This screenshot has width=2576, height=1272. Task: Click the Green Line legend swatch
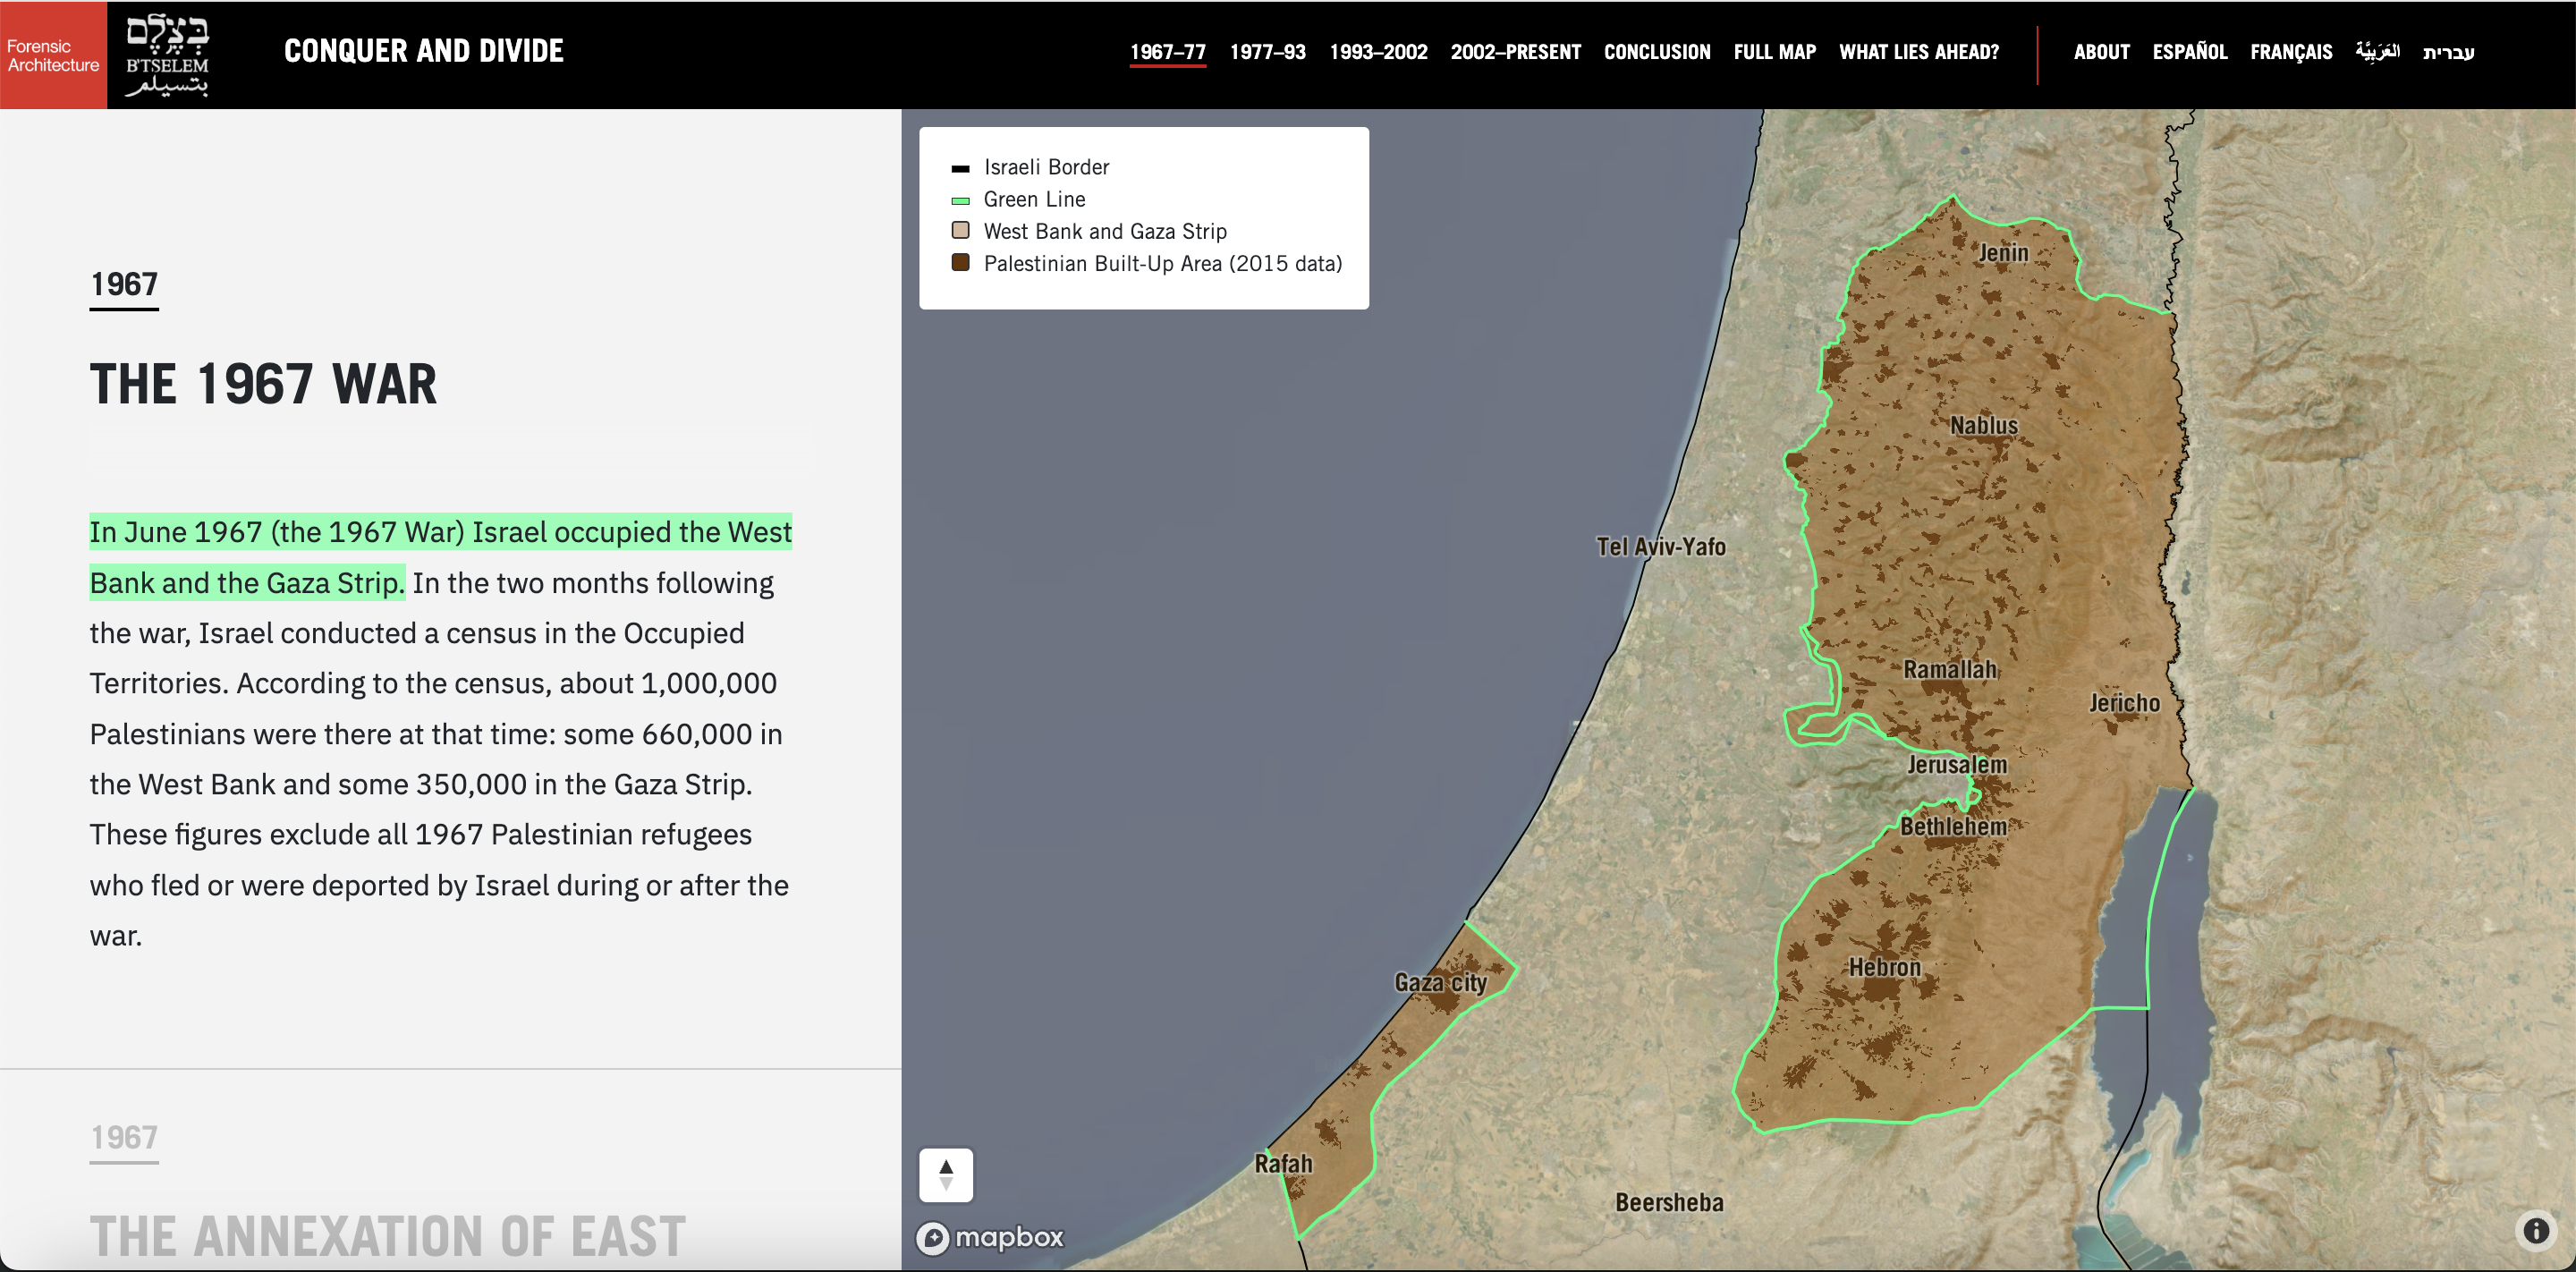960,200
